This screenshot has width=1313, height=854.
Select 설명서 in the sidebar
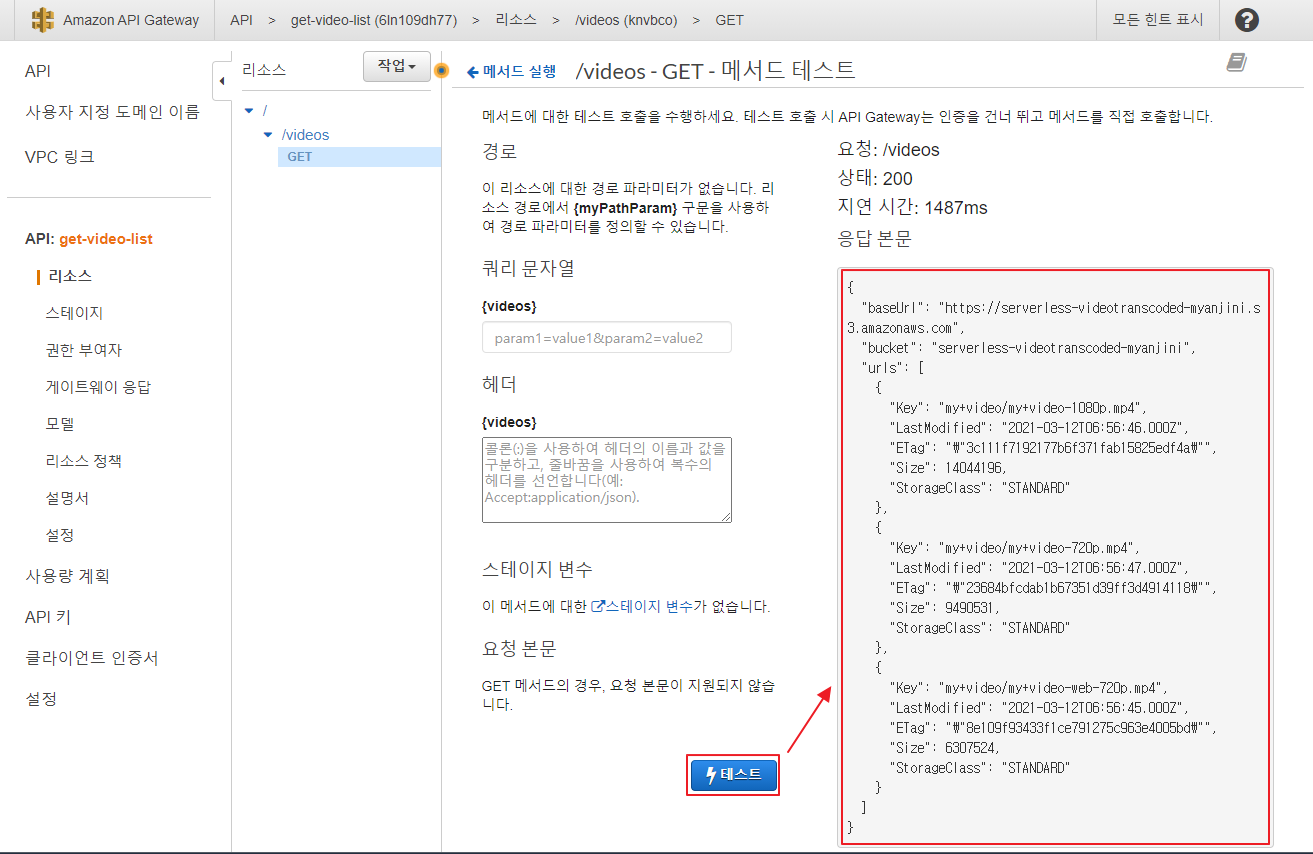click(67, 498)
